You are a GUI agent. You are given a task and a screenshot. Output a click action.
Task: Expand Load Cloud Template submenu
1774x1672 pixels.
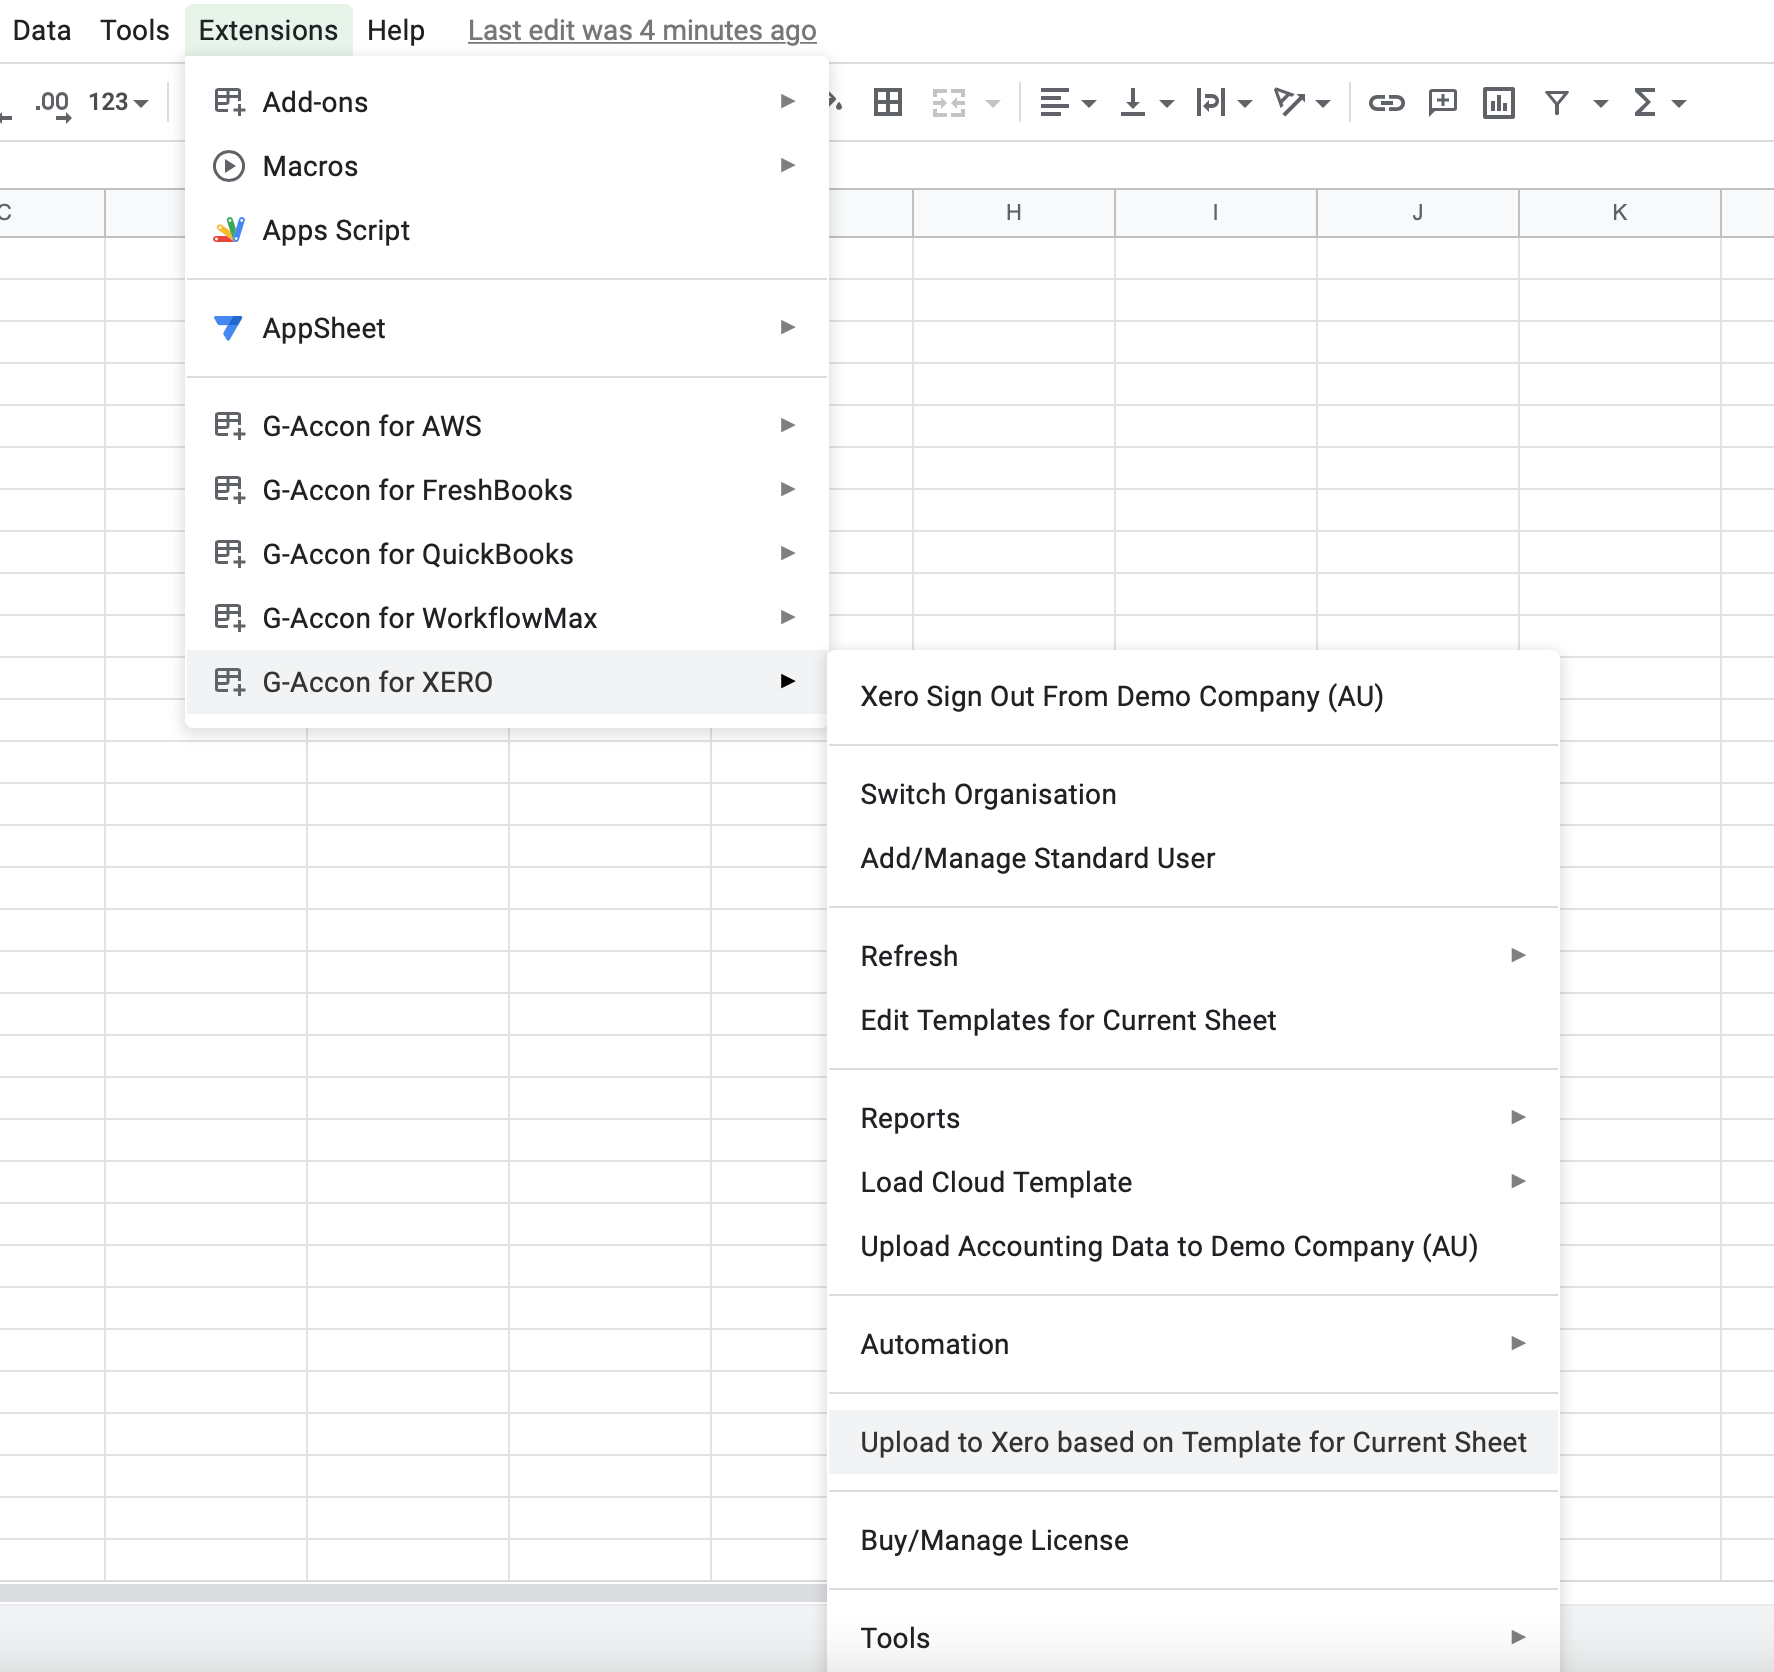[1193, 1182]
